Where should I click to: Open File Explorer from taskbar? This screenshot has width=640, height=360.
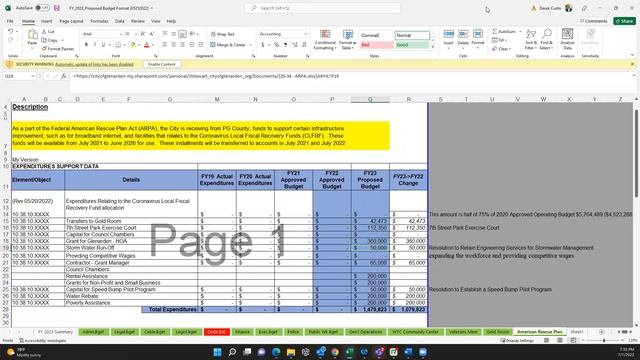291,352
